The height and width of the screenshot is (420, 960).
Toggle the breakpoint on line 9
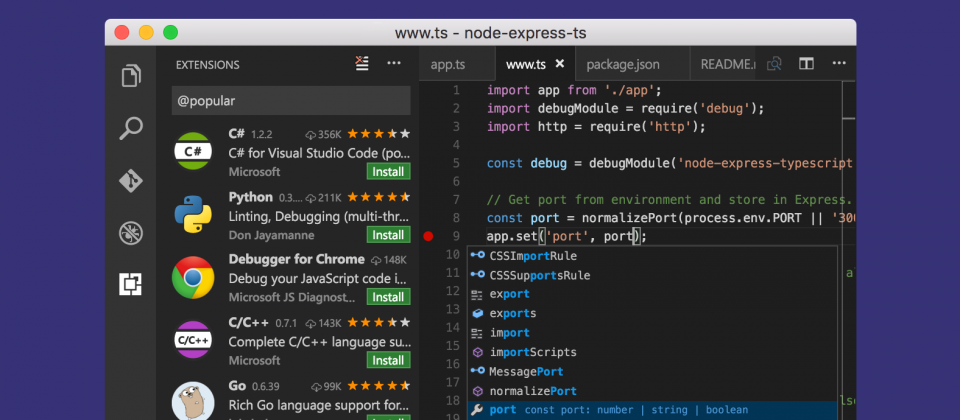(x=428, y=236)
